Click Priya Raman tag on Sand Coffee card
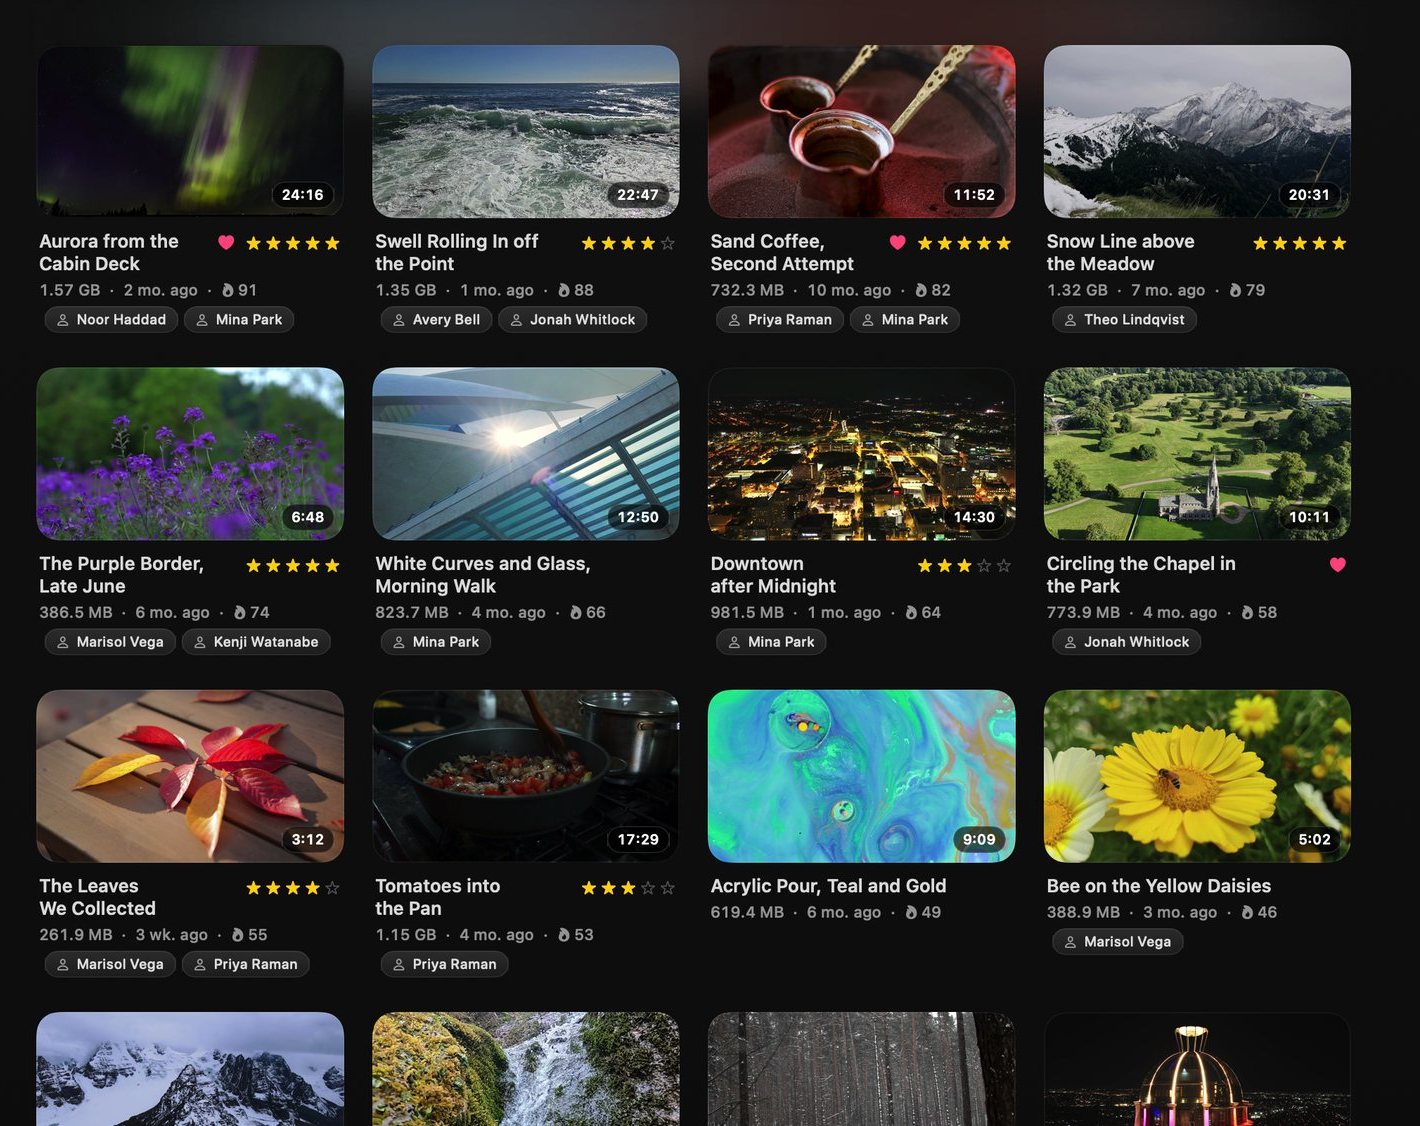The height and width of the screenshot is (1126, 1420). coord(780,320)
